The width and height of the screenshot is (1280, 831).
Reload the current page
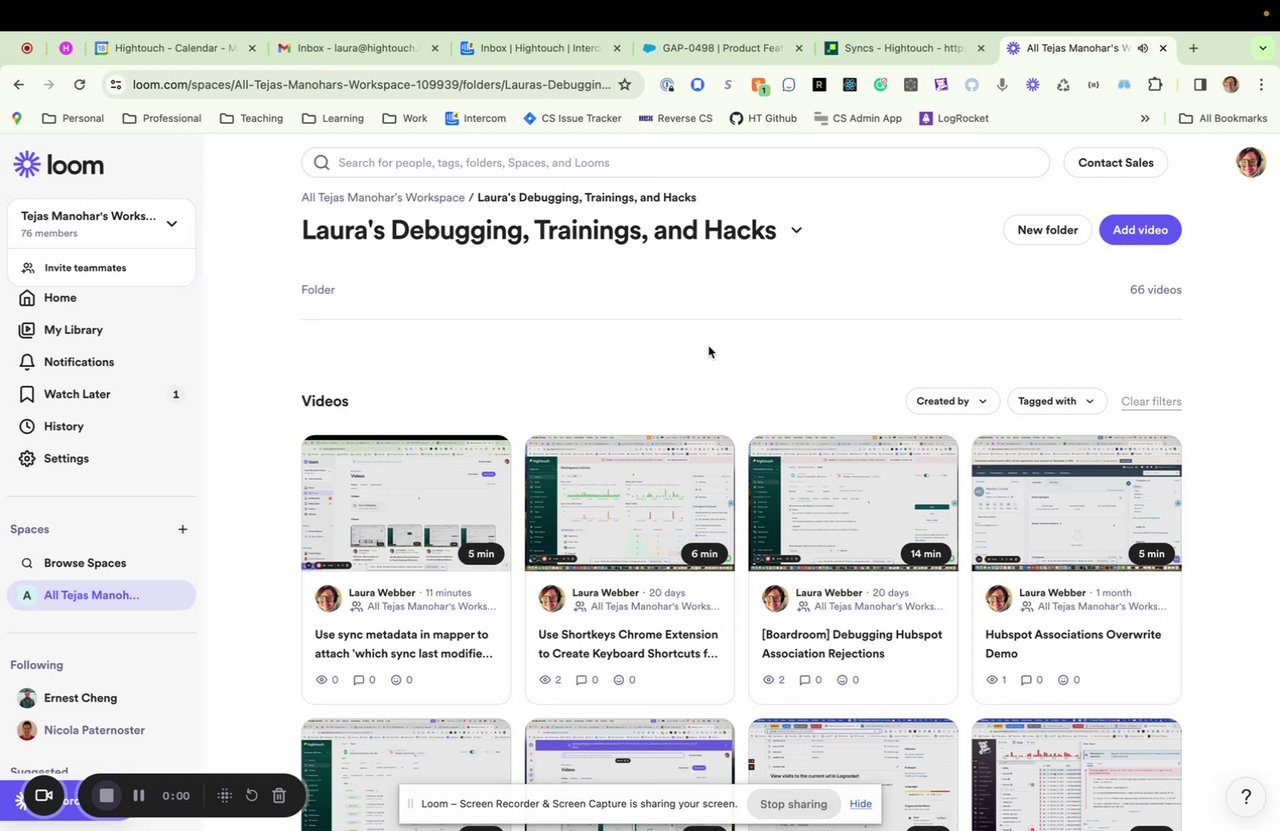(80, 85)
